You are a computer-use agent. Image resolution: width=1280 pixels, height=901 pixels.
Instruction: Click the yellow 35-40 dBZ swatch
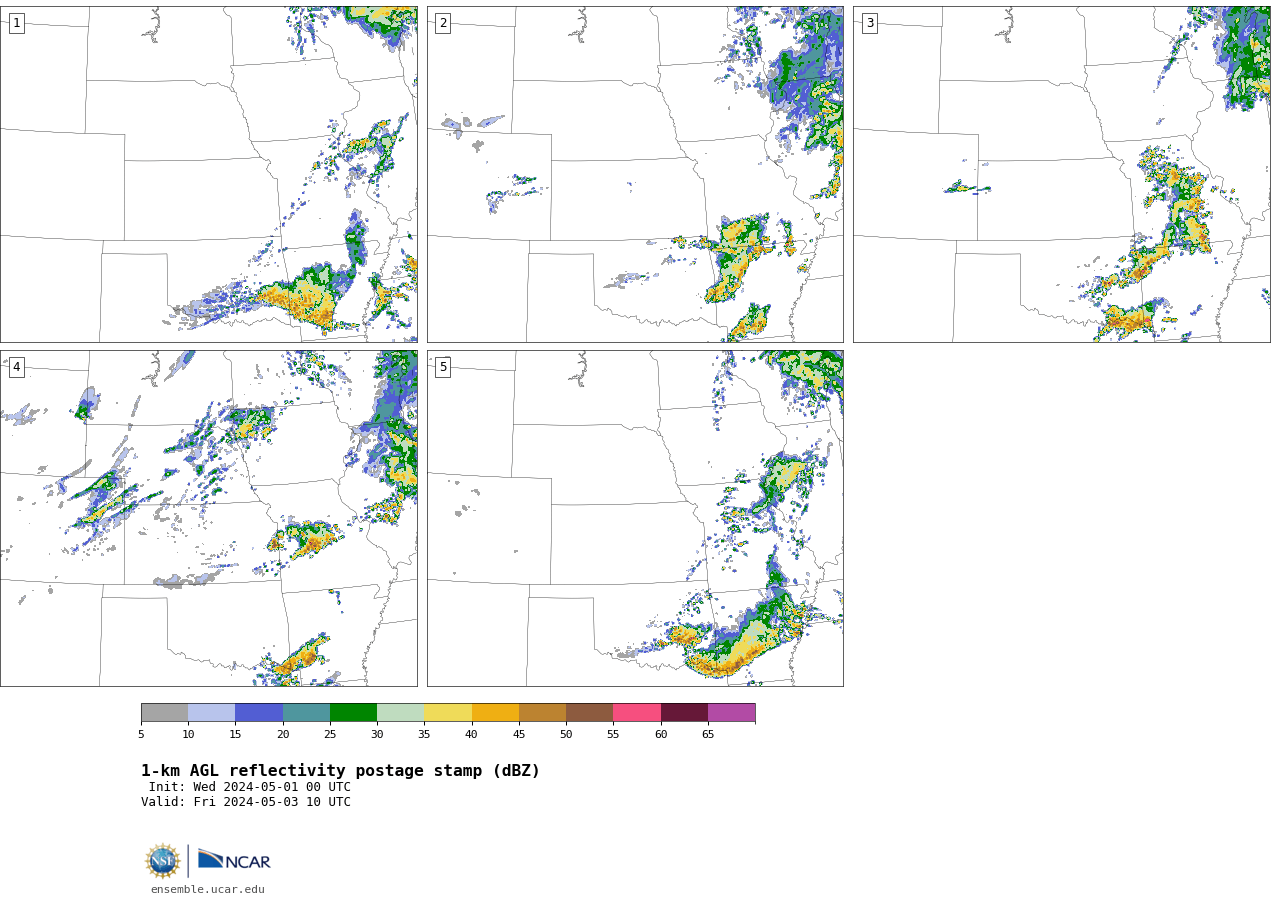pyautogui.click(x=448, y=712)
